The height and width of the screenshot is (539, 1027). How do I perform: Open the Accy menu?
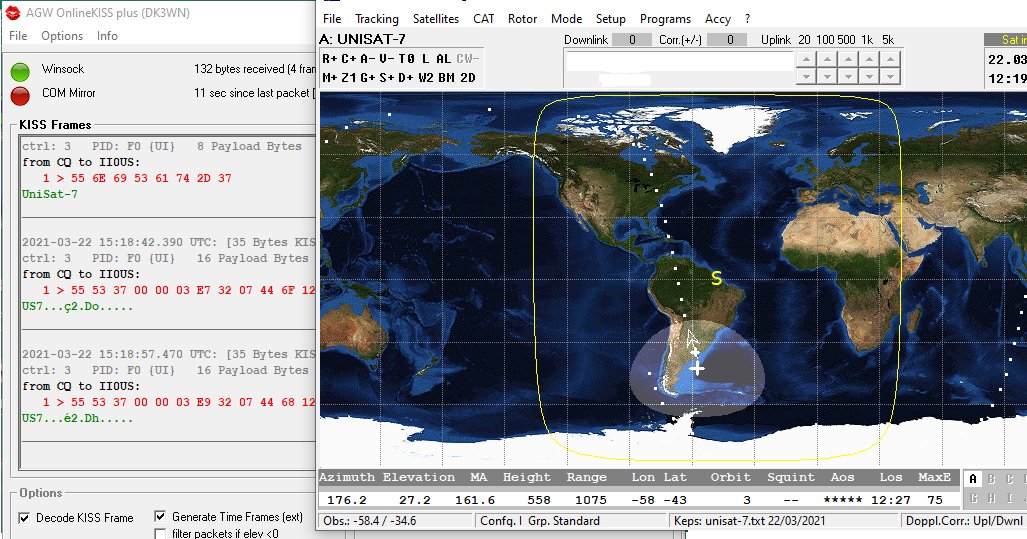point(718,19)
